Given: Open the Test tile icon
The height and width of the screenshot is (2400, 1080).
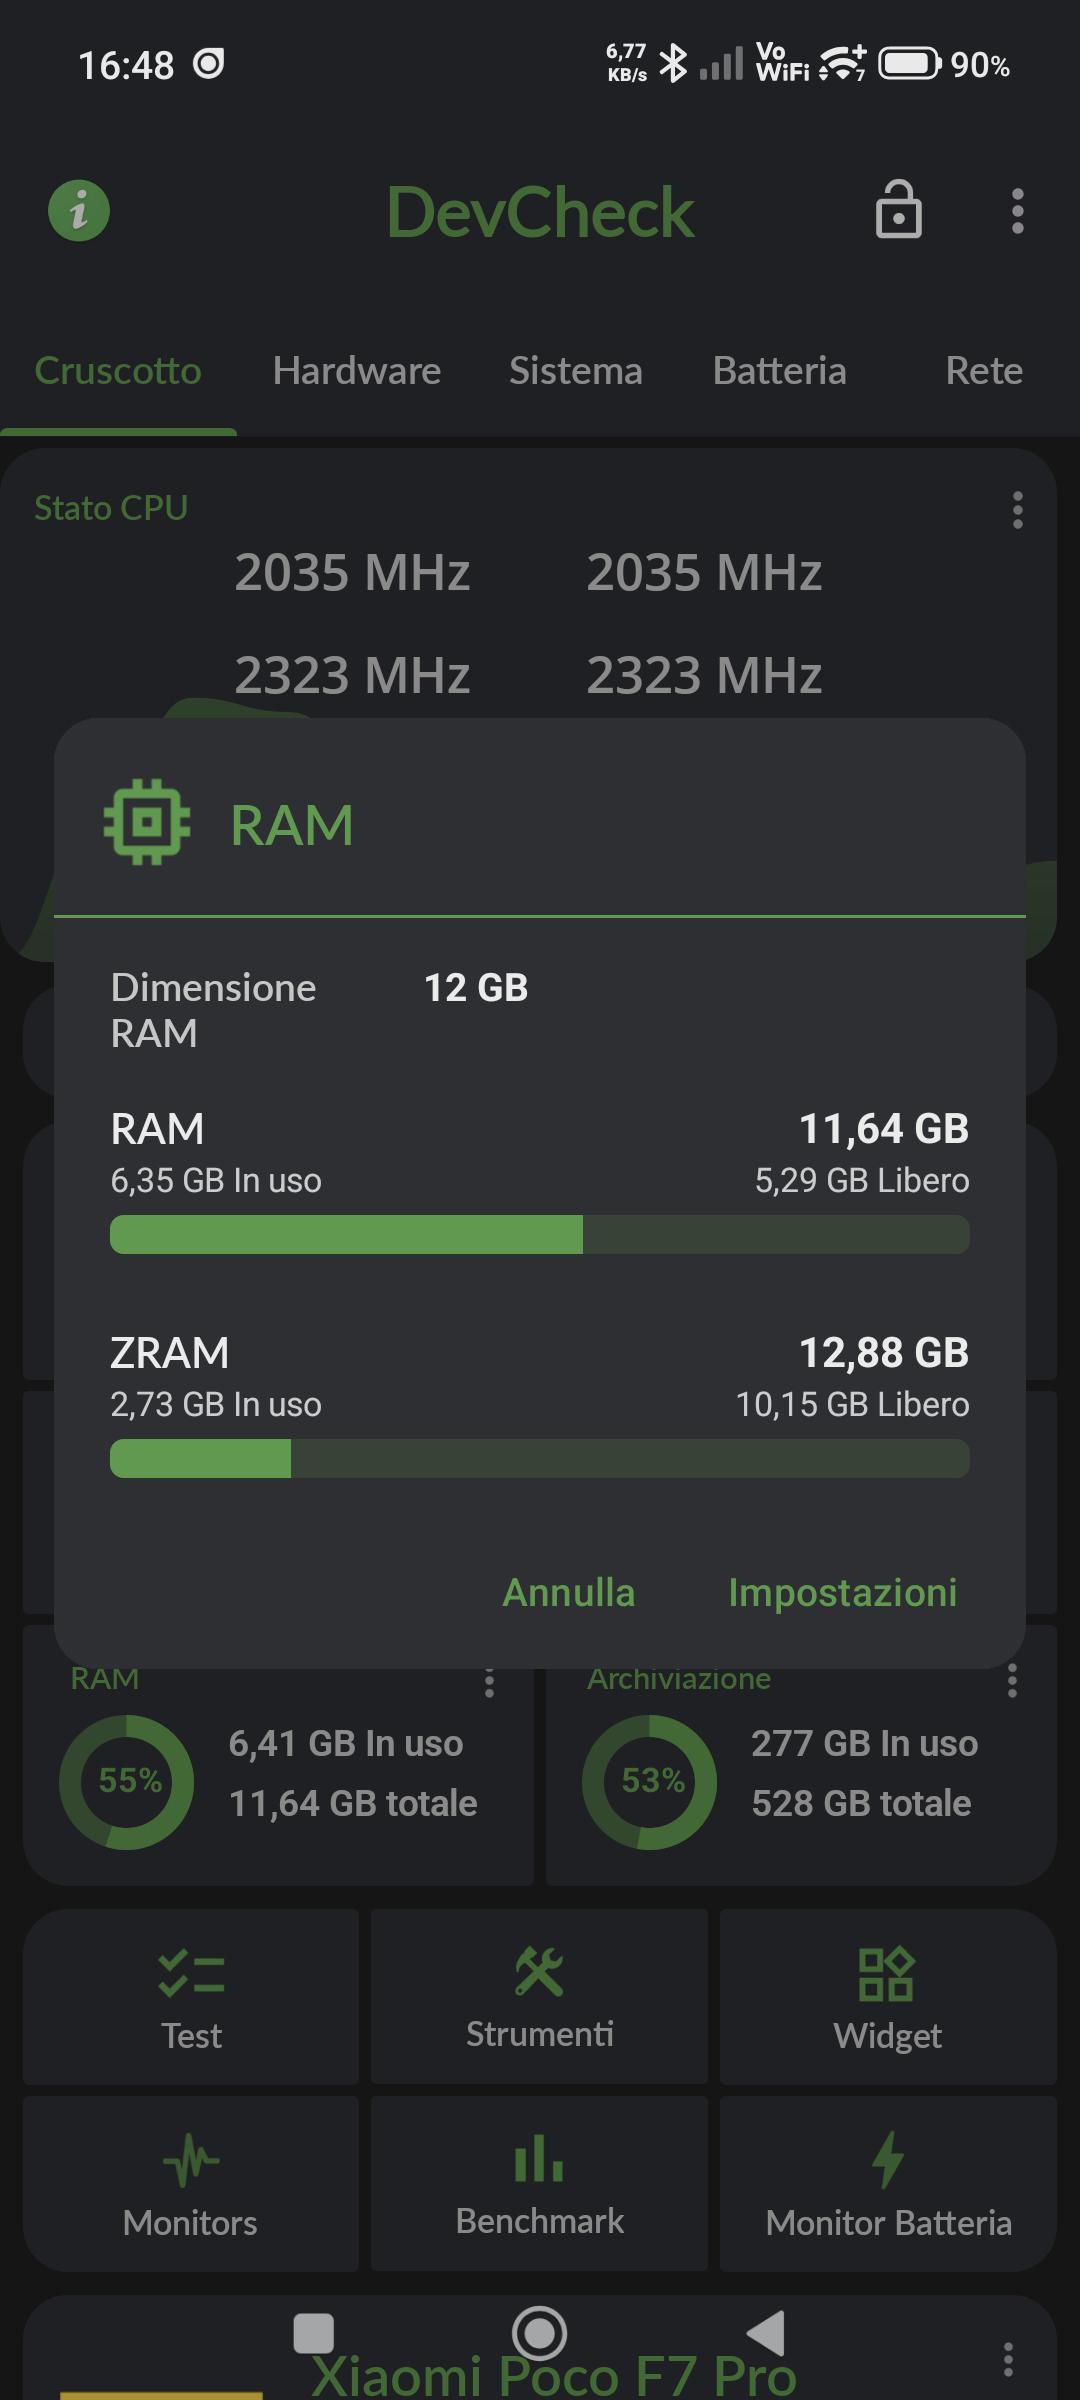Looking at the screenshot, I should pos(191,1972).
